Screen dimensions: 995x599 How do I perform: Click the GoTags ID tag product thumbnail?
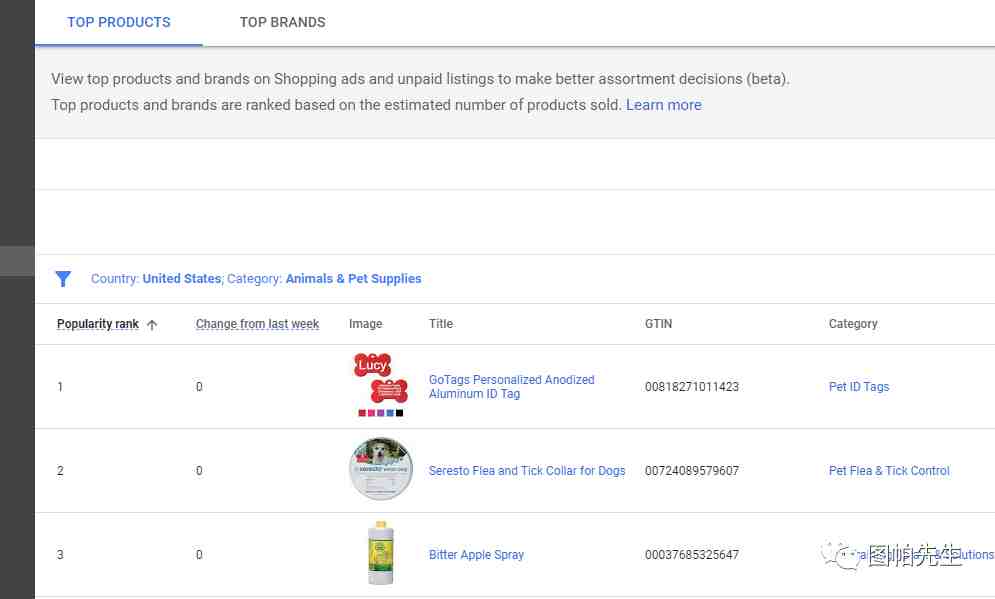[380, 385]
